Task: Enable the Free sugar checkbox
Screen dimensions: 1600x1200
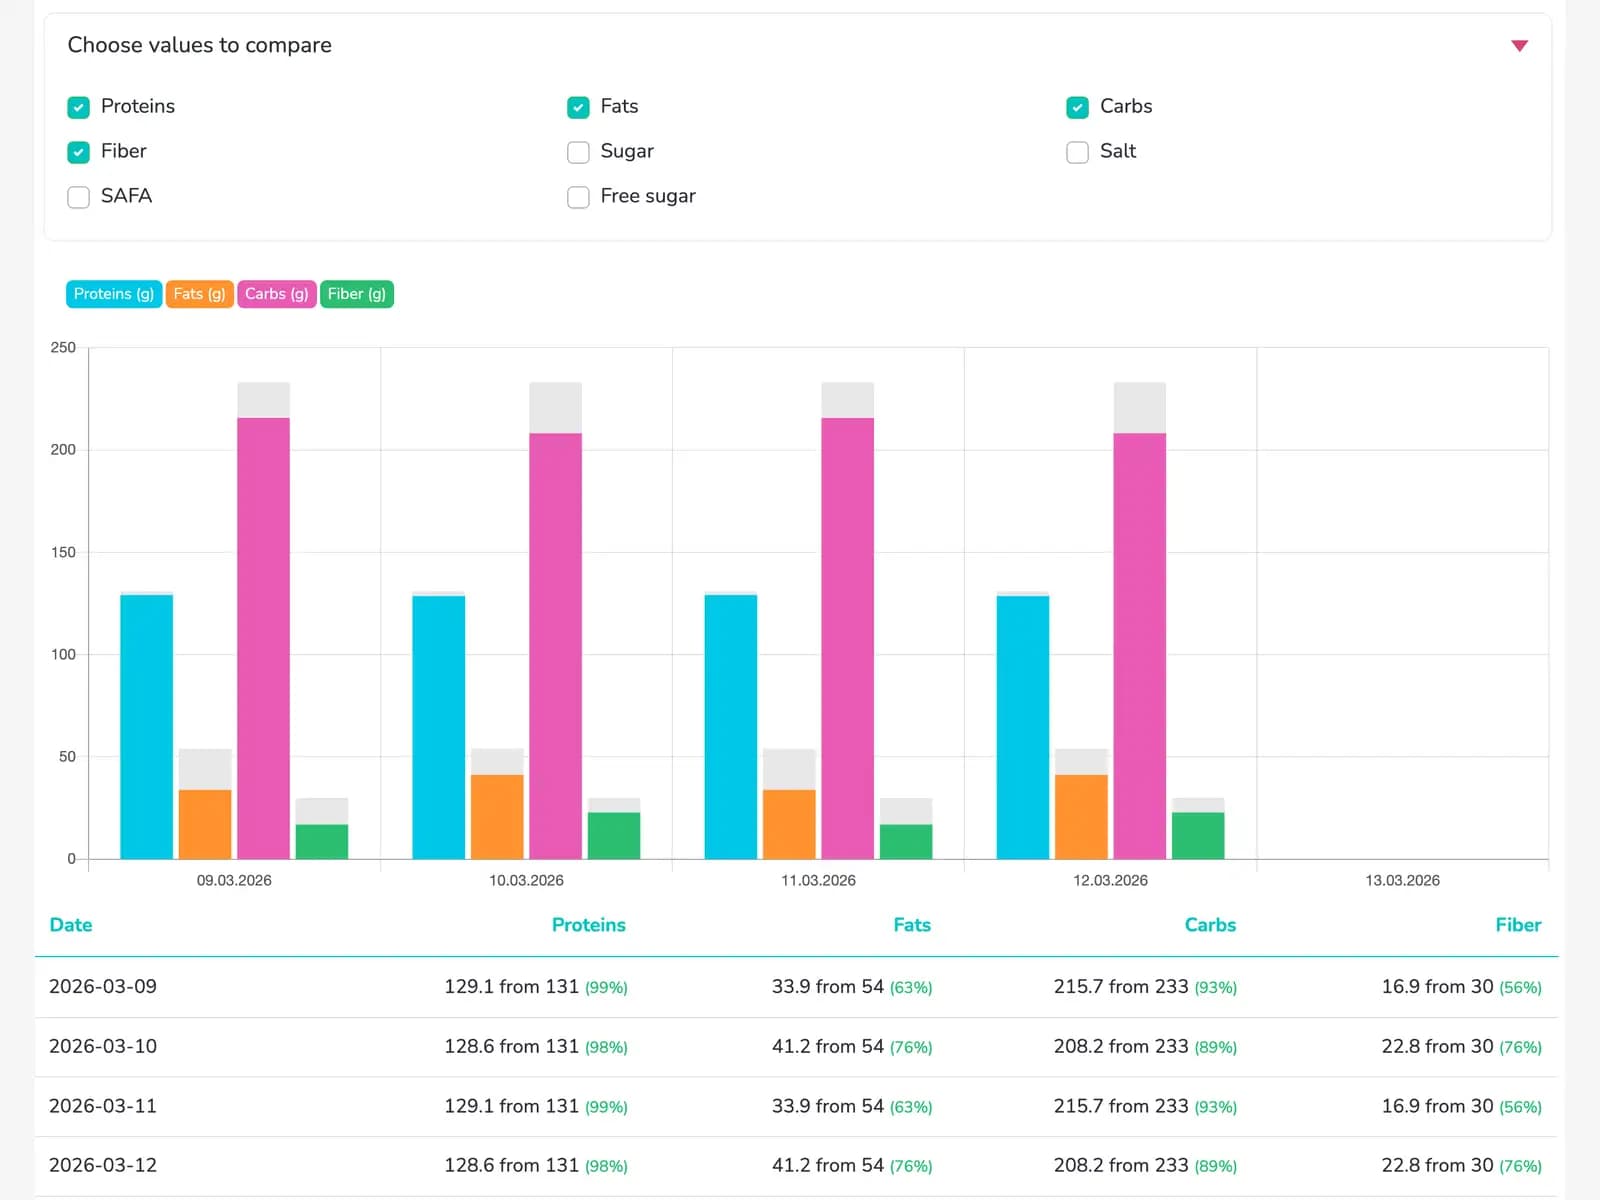Action: [578, 197]
